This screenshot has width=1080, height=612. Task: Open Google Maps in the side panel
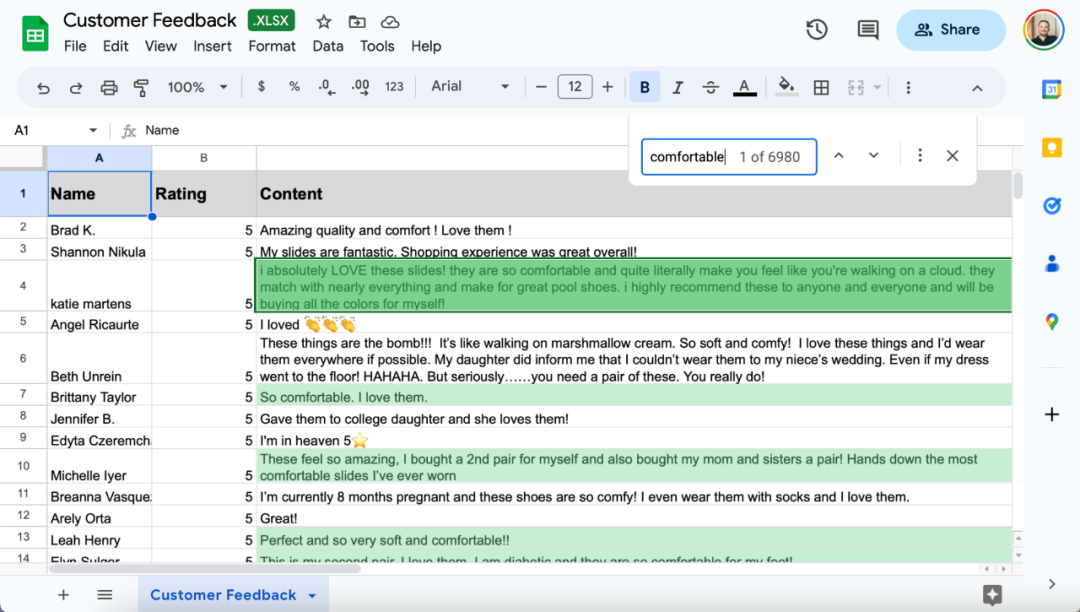coord(1052,321)
